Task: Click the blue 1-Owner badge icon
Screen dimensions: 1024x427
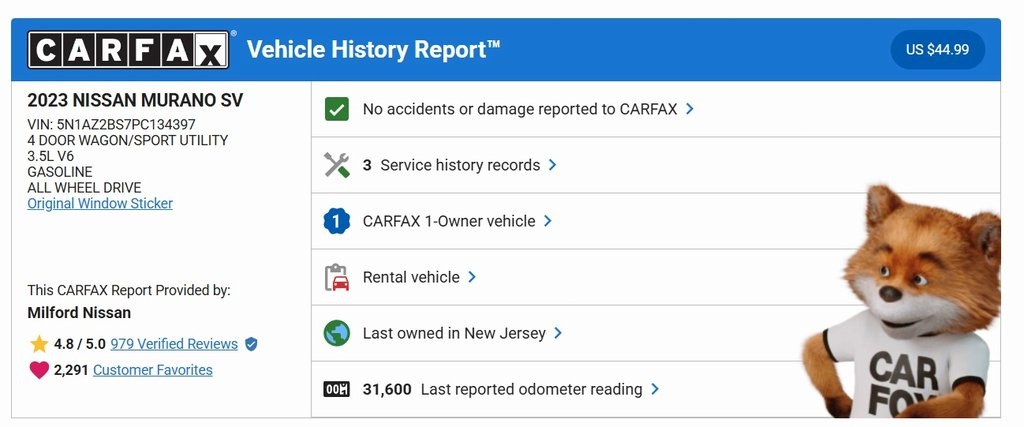Action: click(337, 221)
